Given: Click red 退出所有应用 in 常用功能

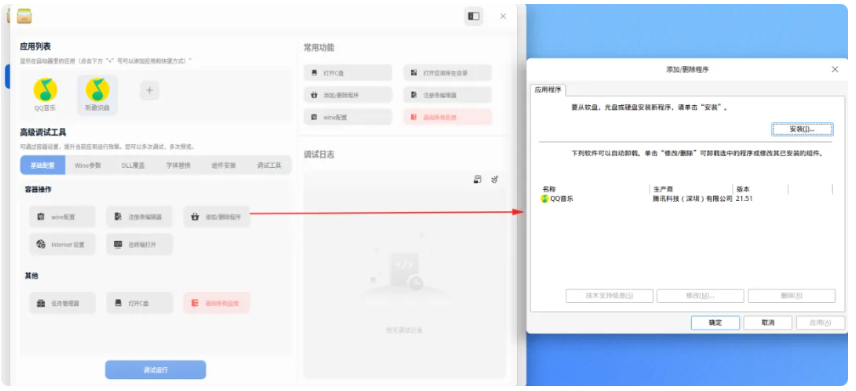Looking at the screenshot, I should [x=448, y=117].
